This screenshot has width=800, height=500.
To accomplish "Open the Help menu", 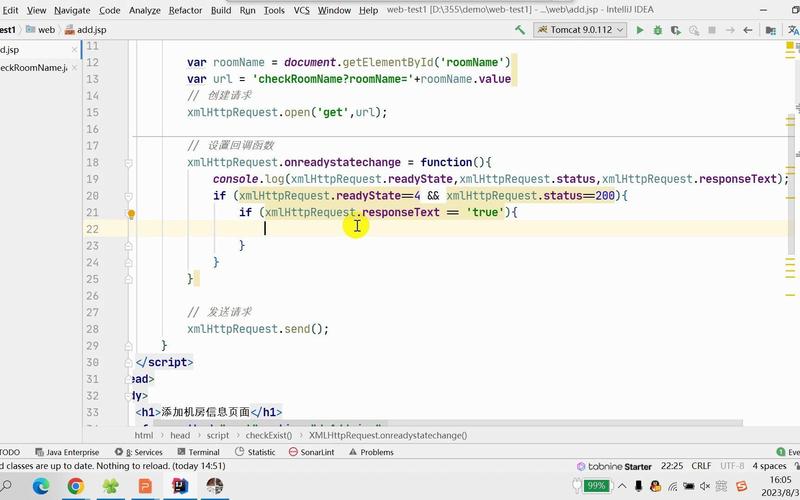I will [368, 10].
